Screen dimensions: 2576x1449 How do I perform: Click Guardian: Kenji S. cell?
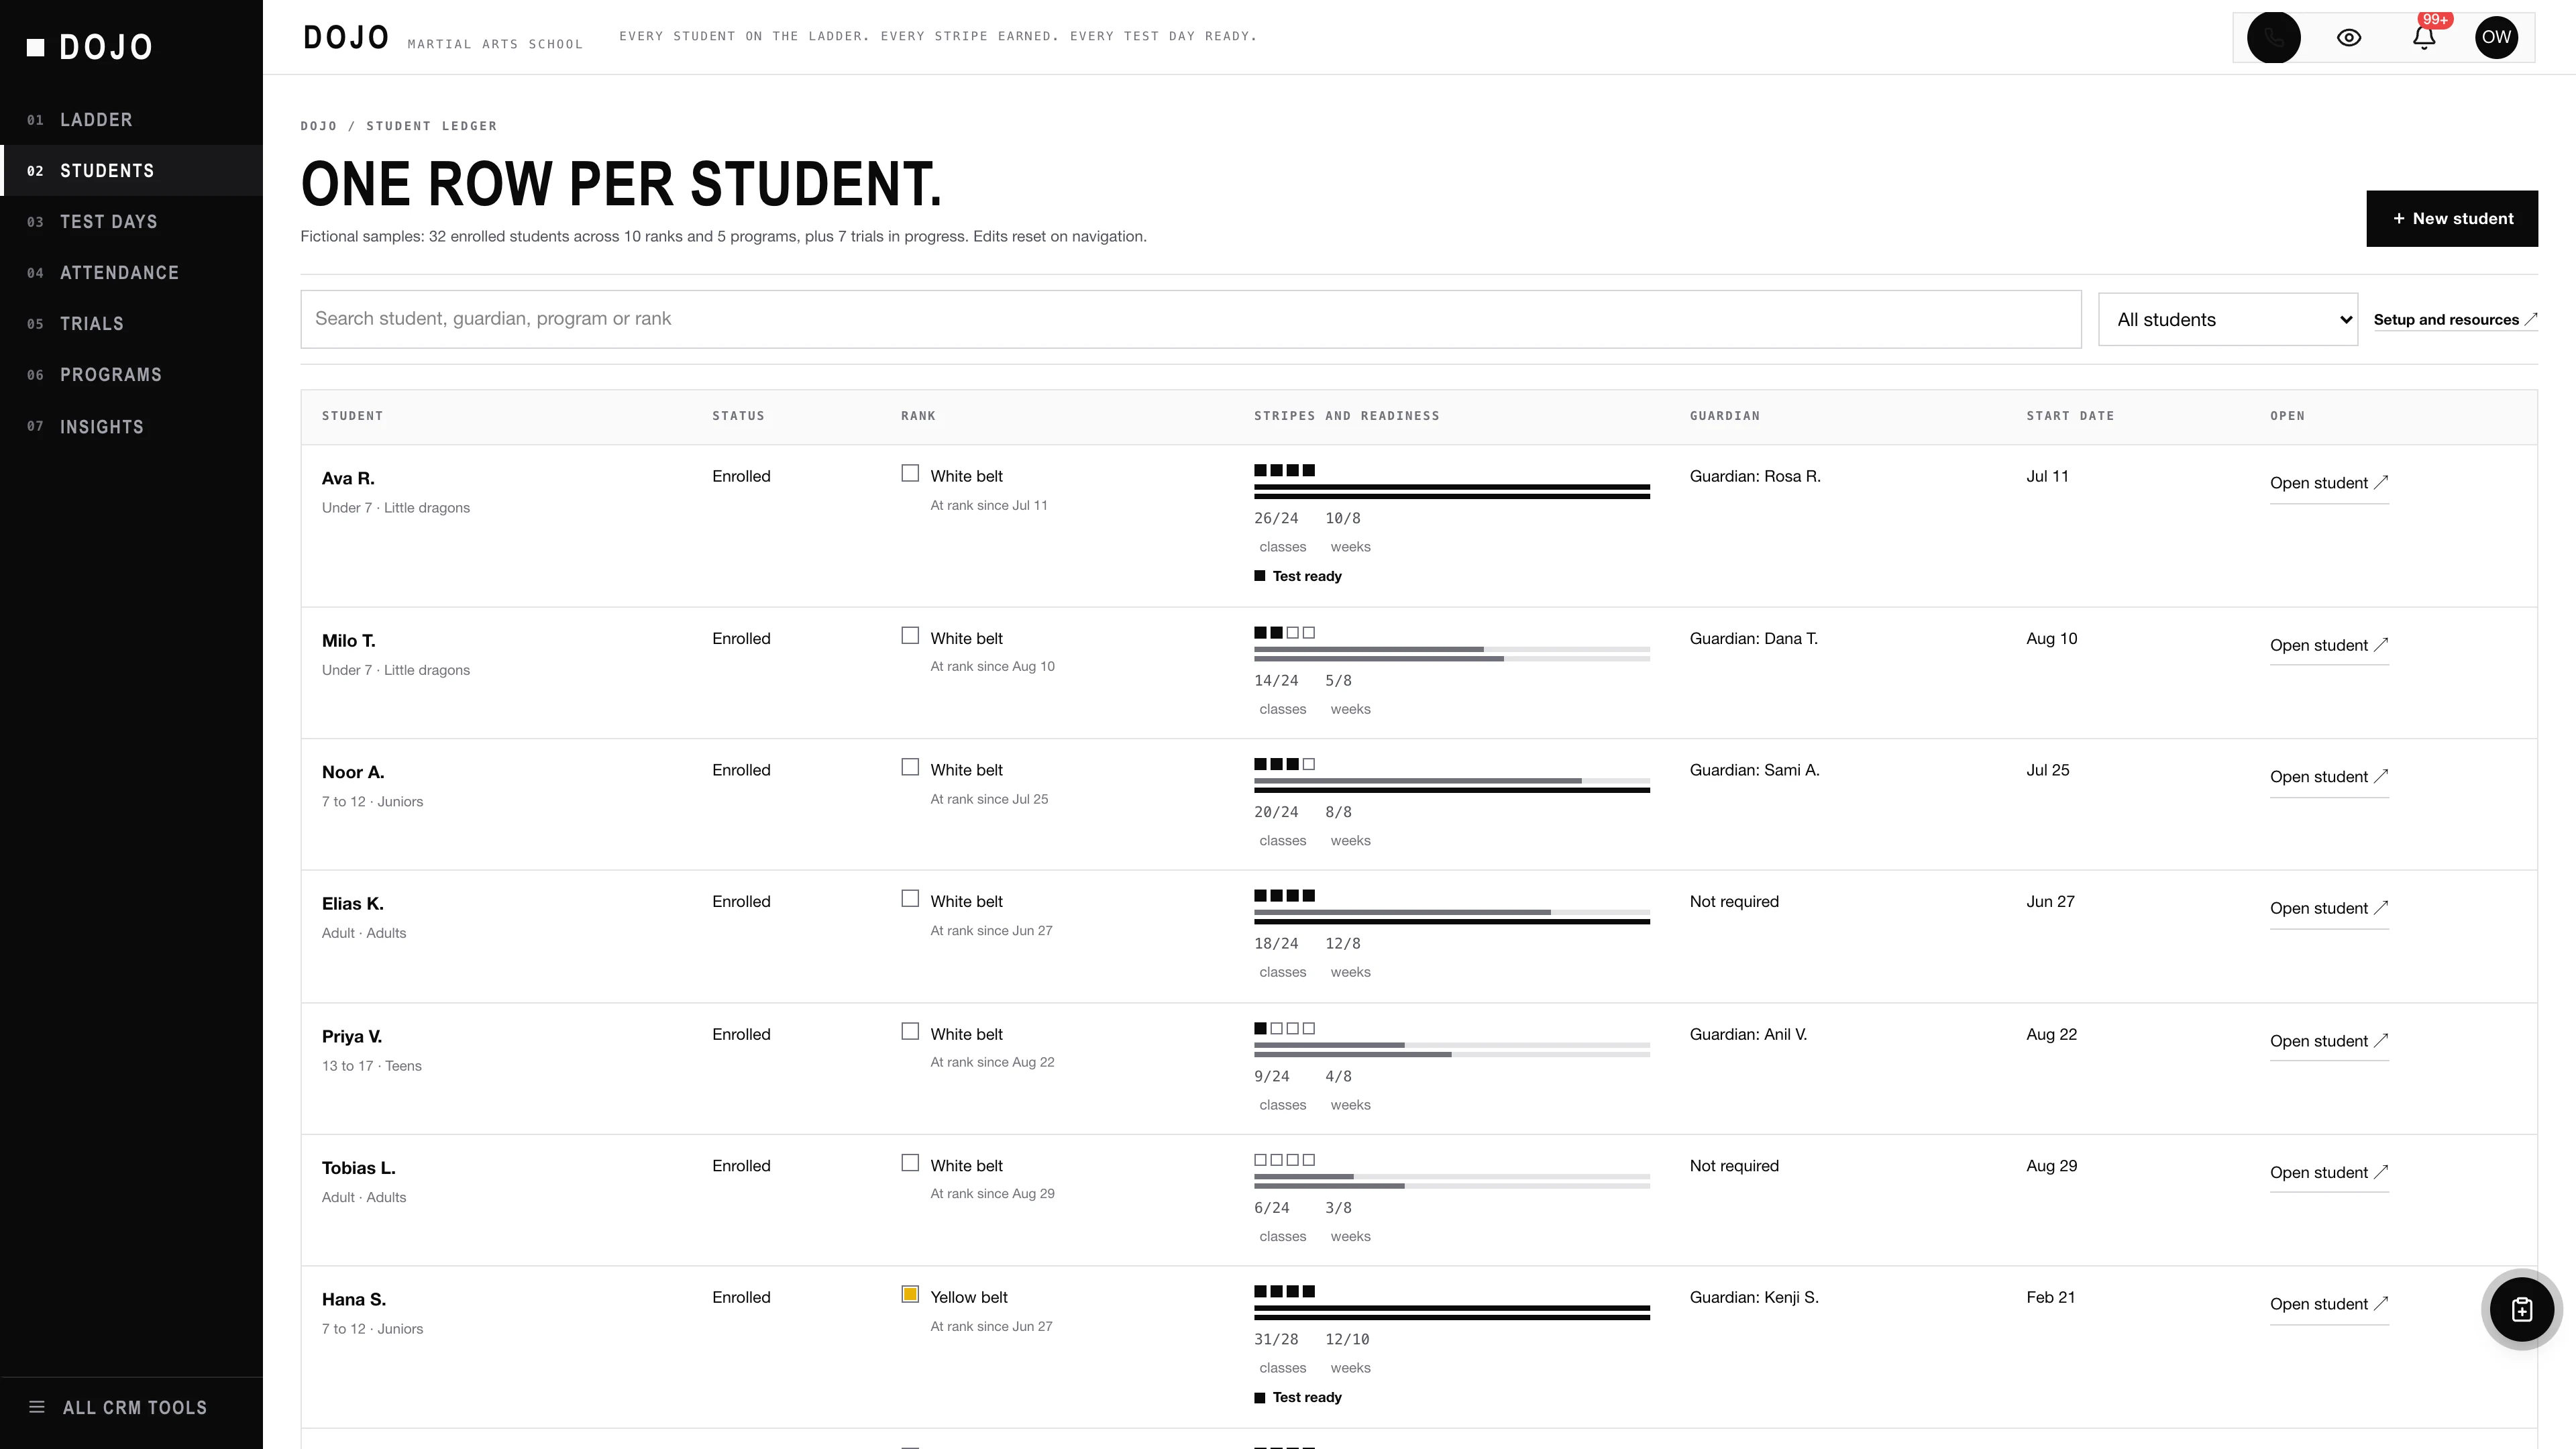(x=1754, y=1297)
